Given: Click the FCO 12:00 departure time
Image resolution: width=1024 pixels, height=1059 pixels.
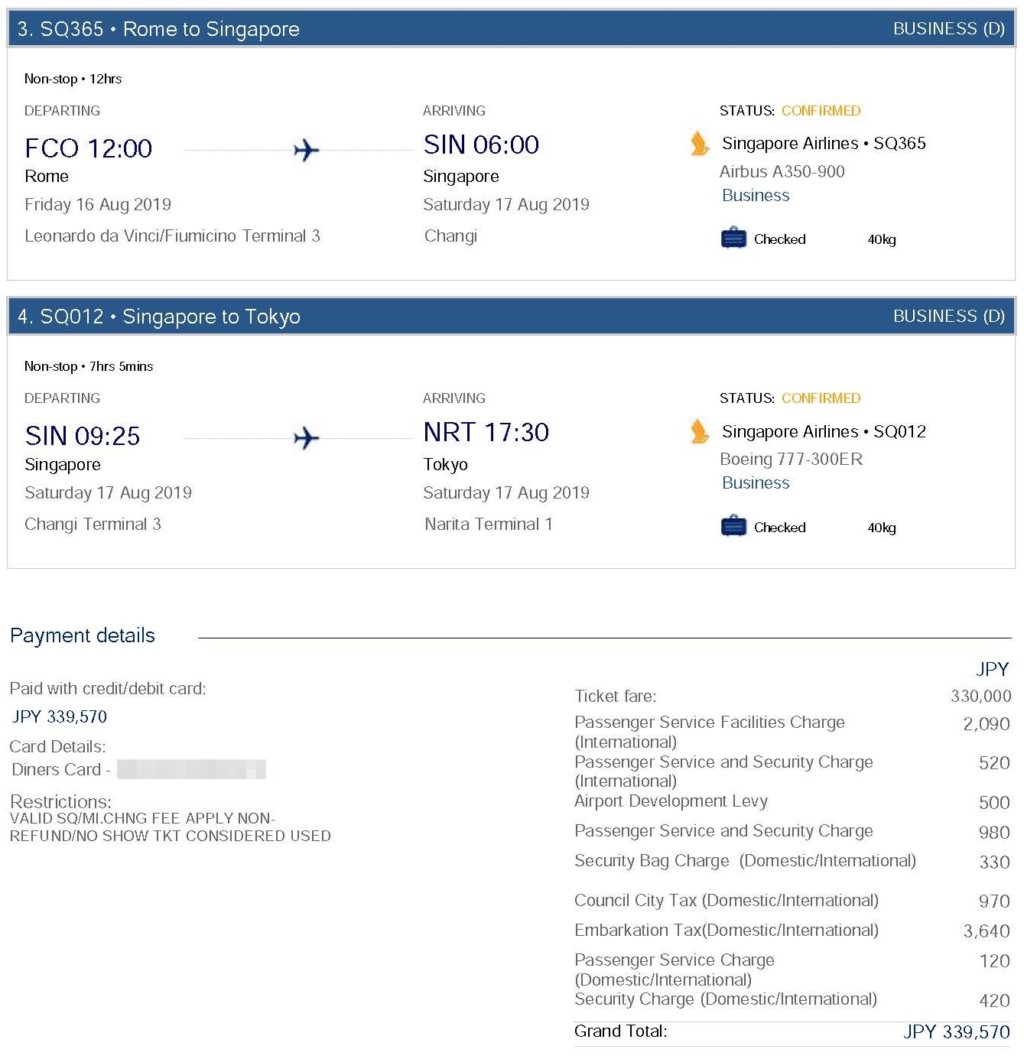Looking at the screenshot, I should coord(88,149).
